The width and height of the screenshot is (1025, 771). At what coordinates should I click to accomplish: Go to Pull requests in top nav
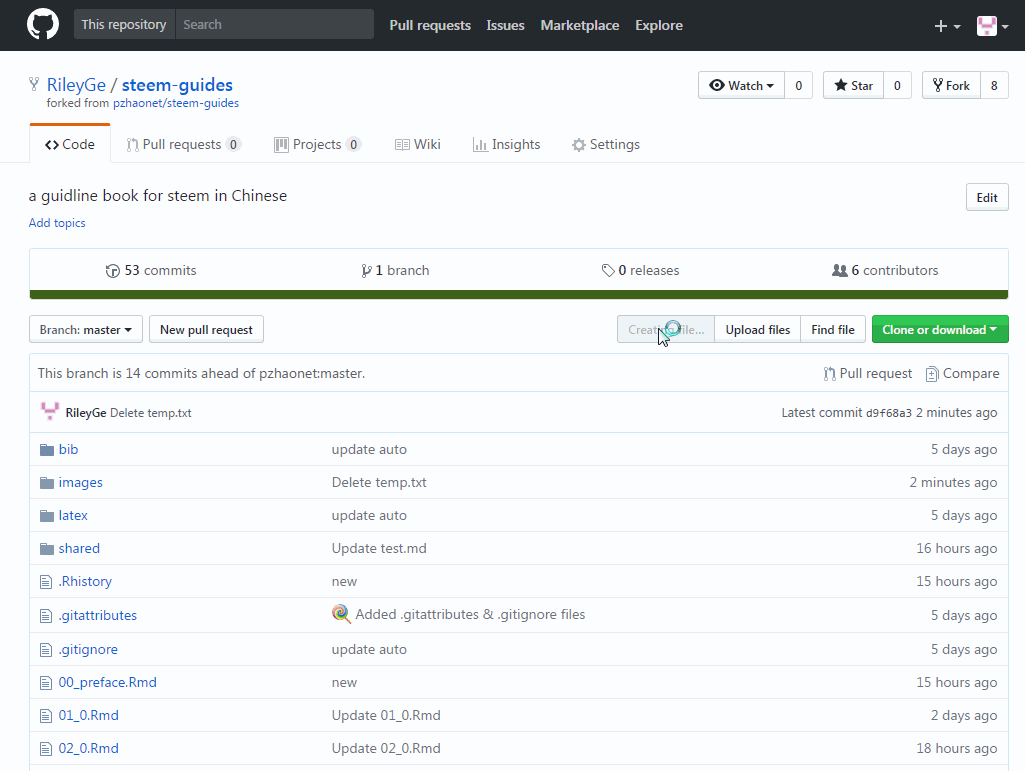click(x=430, y=26)
